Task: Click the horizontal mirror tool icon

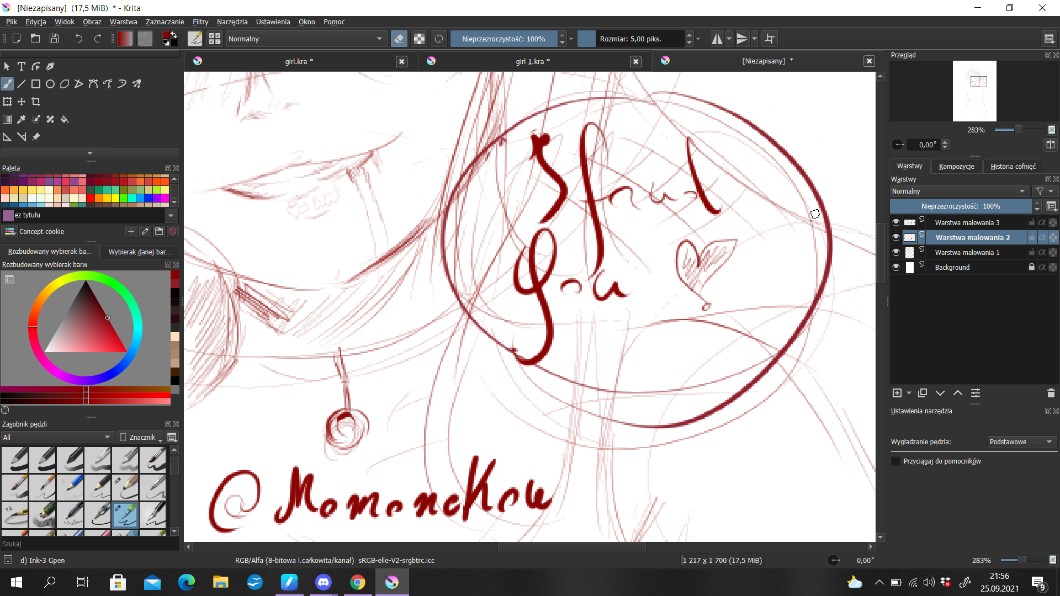Action: (717, 38)
